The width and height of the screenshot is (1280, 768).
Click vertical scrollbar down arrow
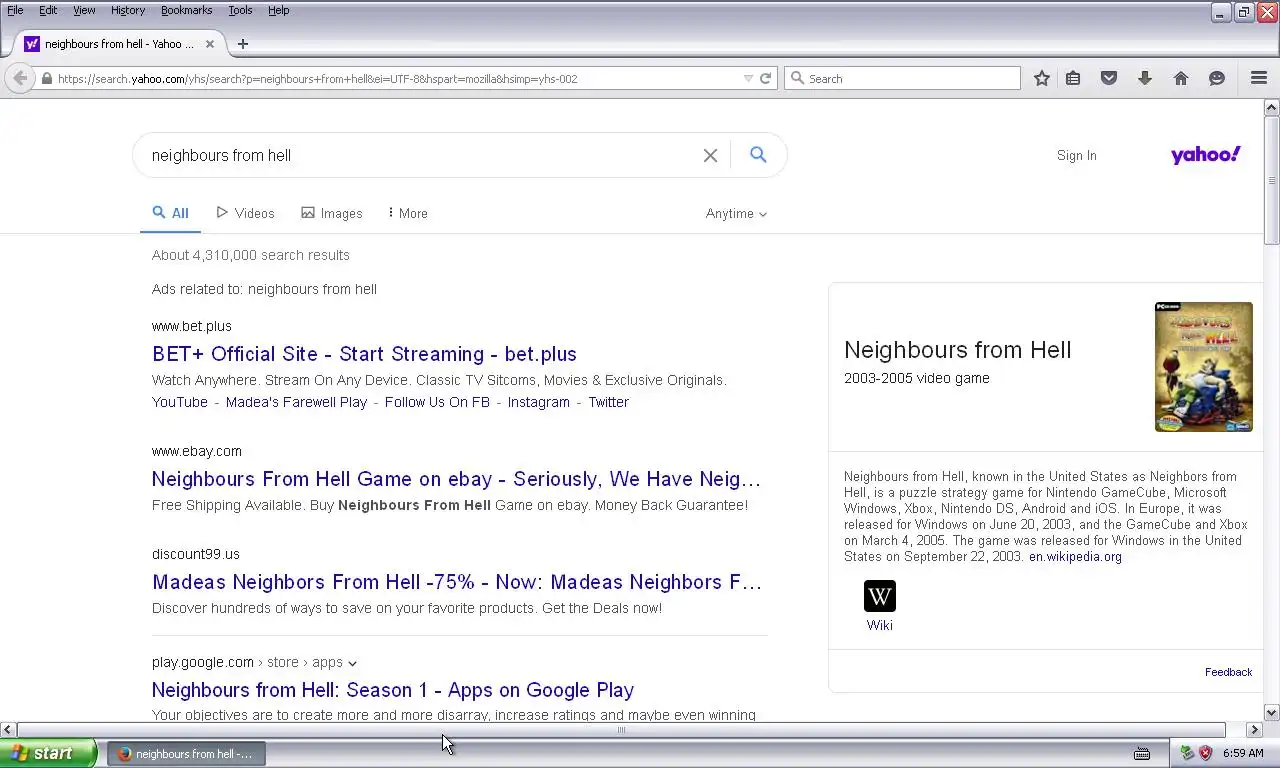pos(1272,713)
